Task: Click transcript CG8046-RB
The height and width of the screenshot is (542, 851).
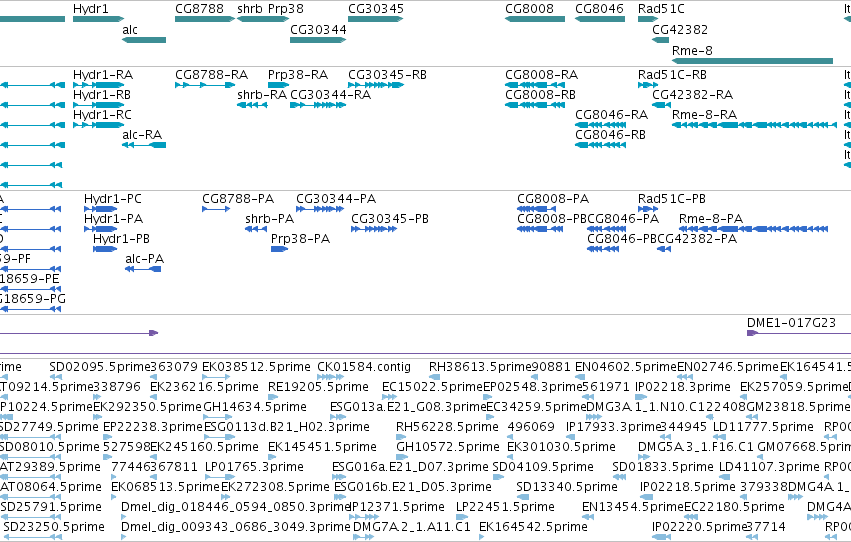Action: click(x=610, y=135)
